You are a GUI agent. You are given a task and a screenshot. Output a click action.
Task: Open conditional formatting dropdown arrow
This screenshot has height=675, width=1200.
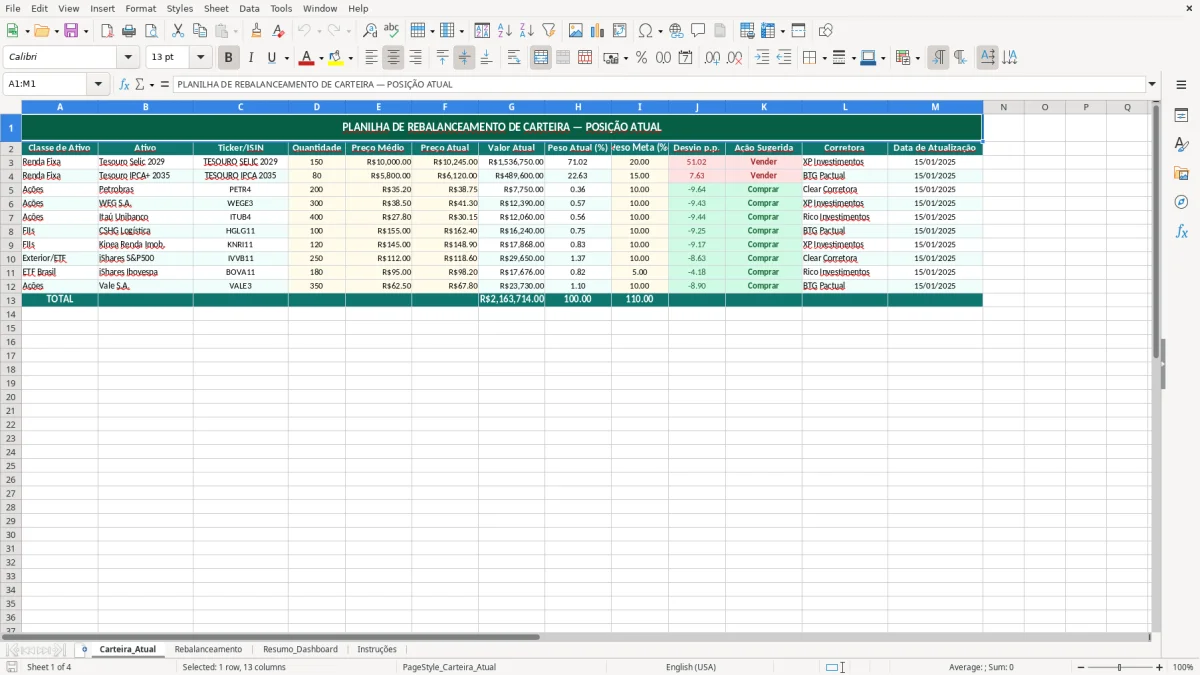tap(917, 58)
